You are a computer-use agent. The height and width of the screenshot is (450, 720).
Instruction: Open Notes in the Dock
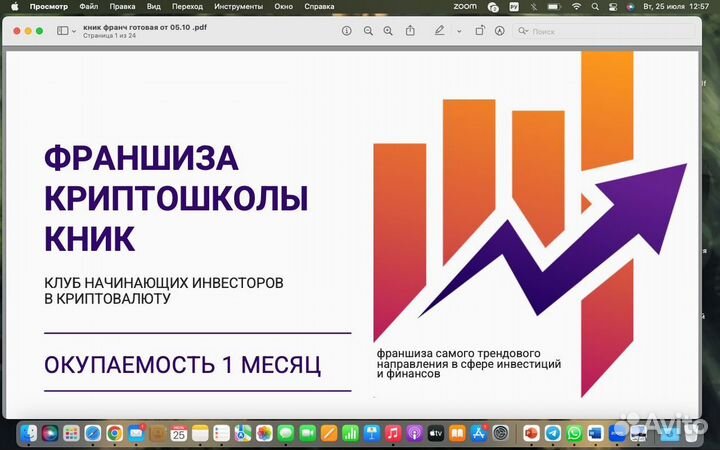200,433
